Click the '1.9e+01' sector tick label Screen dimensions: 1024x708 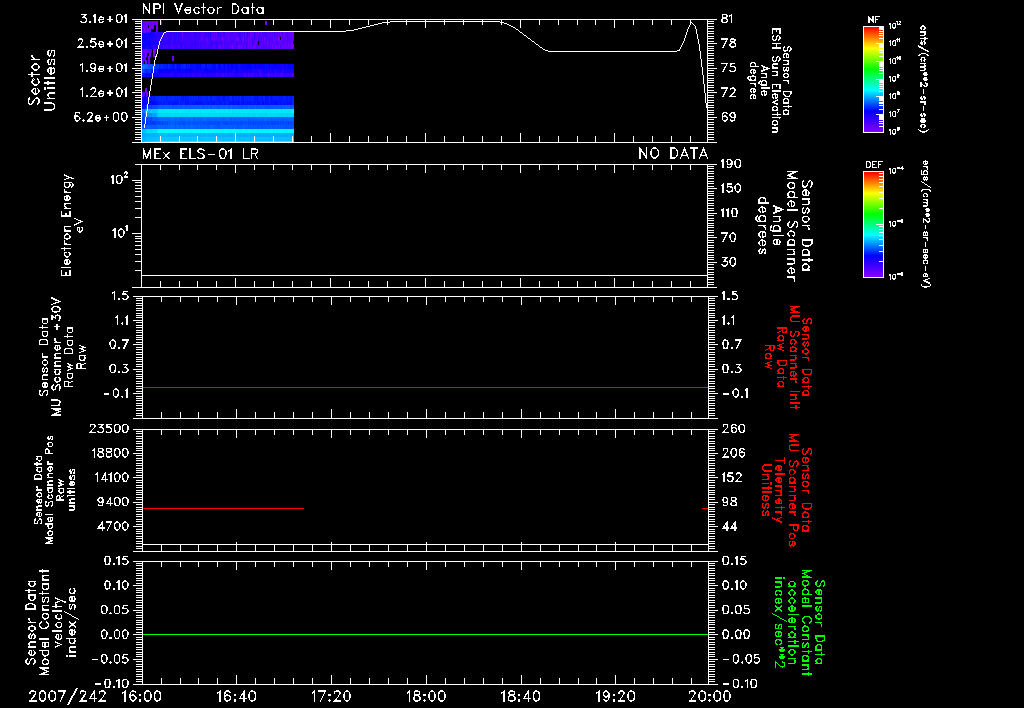(x=104, y=68)
